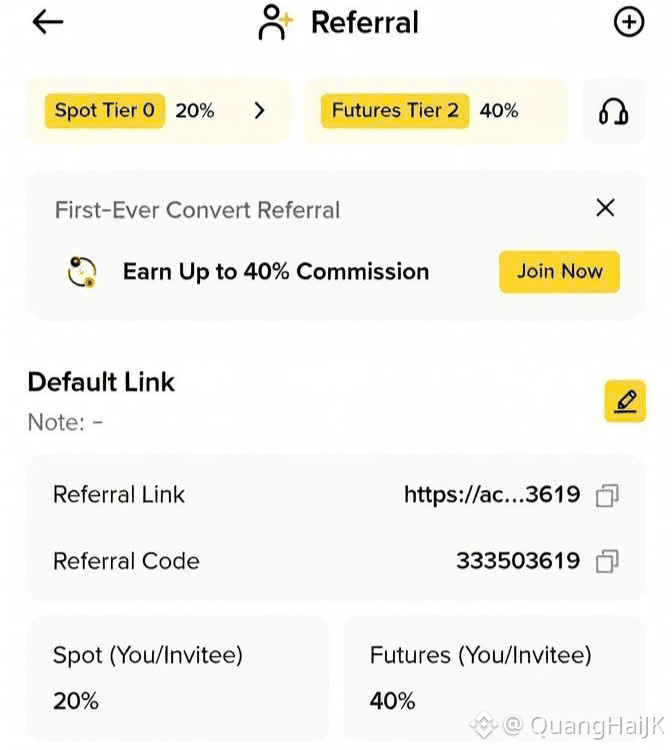Go back using the arrow icon

48,22
